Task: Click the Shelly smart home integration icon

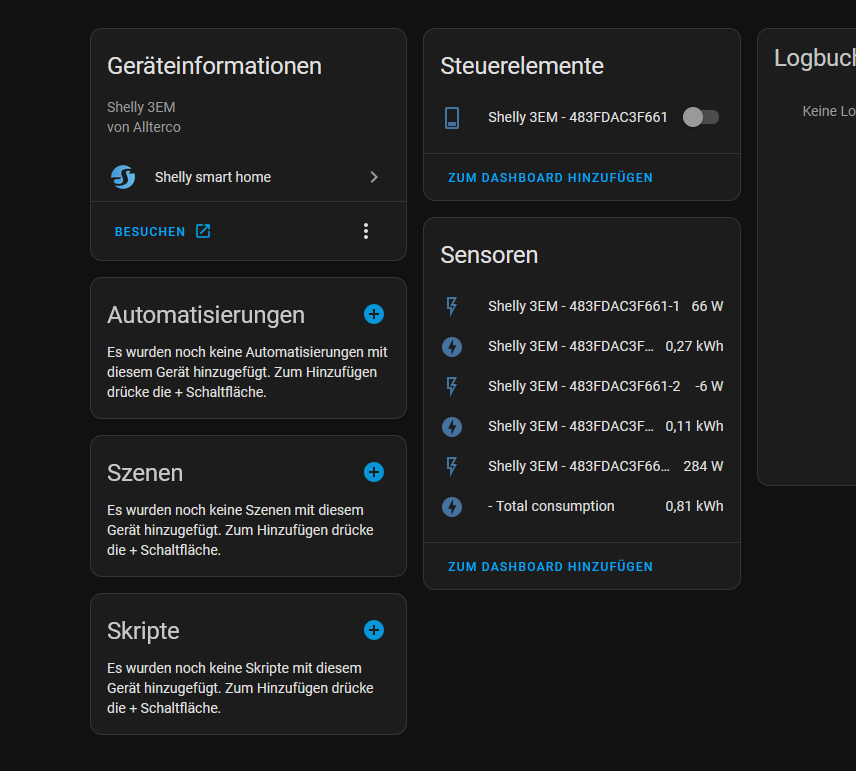Action: (122, 177)
